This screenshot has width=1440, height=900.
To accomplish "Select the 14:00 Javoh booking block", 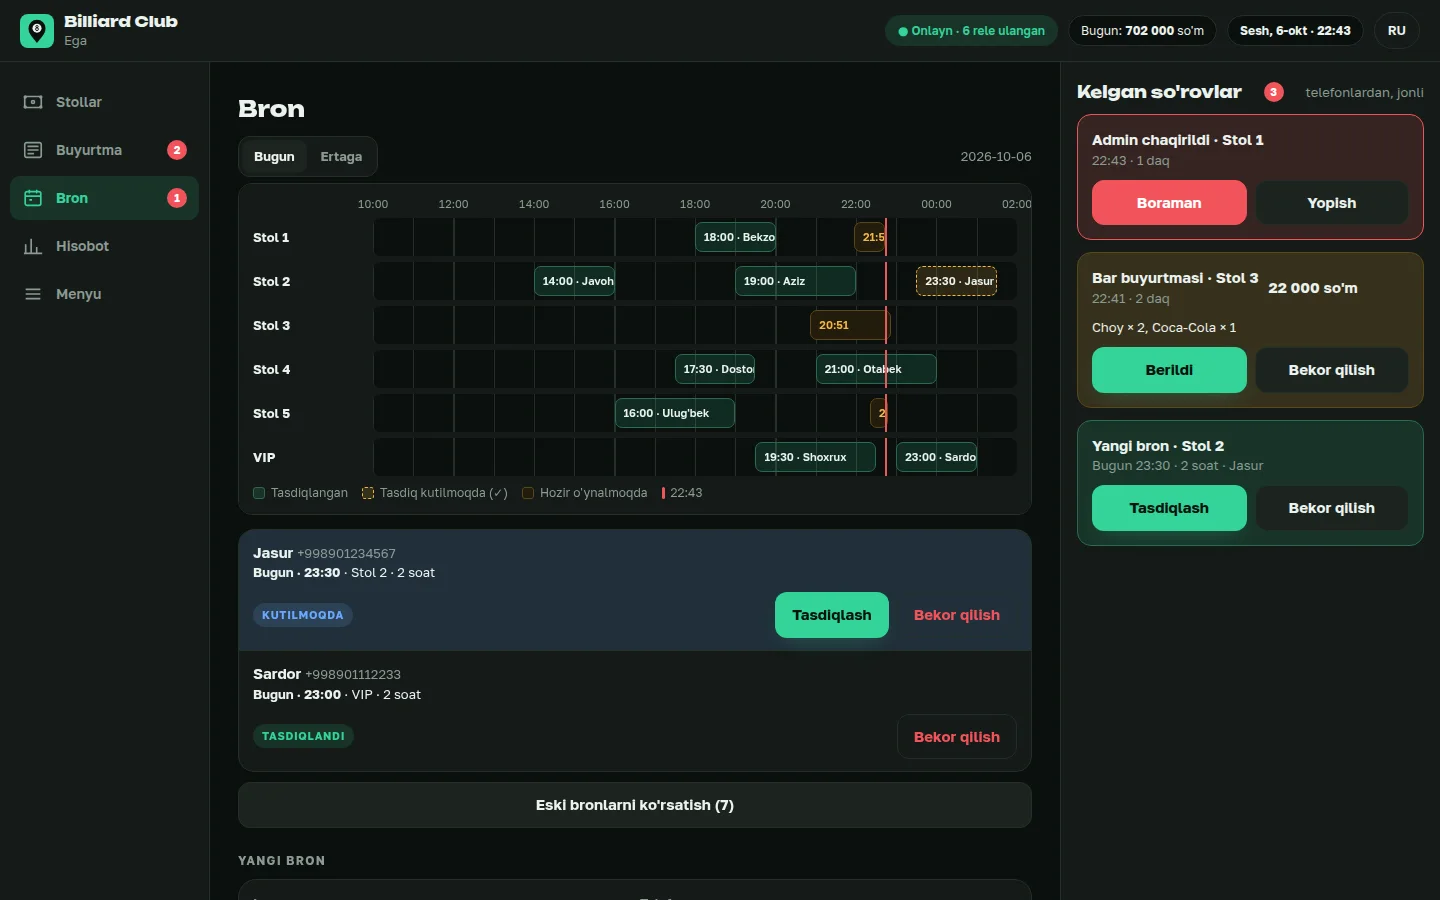I will pyautogui.click(x=574, y=281).
